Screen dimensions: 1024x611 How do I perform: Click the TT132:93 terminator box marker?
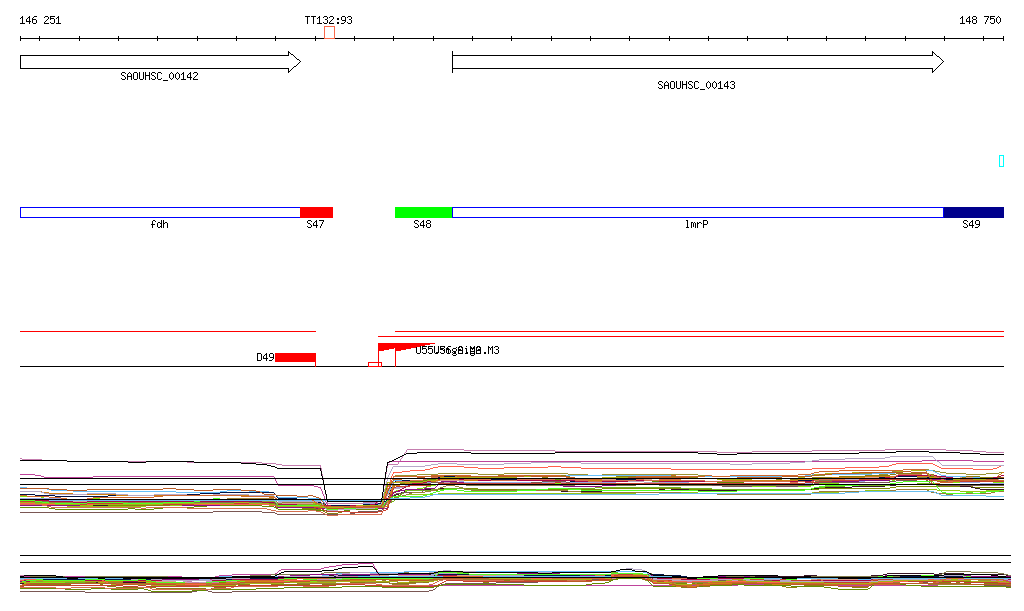(329, 33)
